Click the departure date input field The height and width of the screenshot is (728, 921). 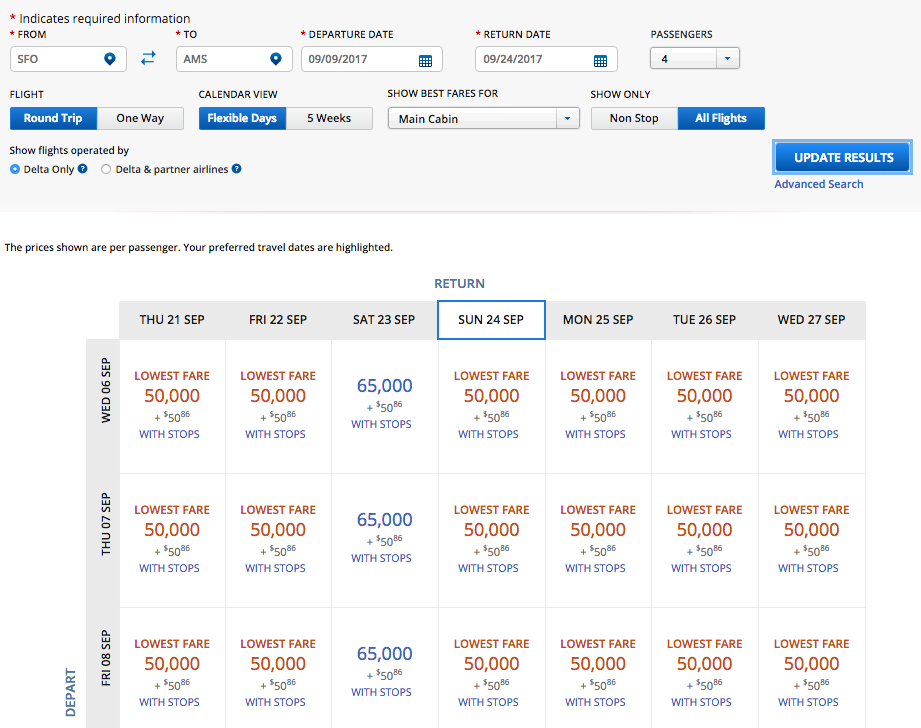click(x=358, y=60)
